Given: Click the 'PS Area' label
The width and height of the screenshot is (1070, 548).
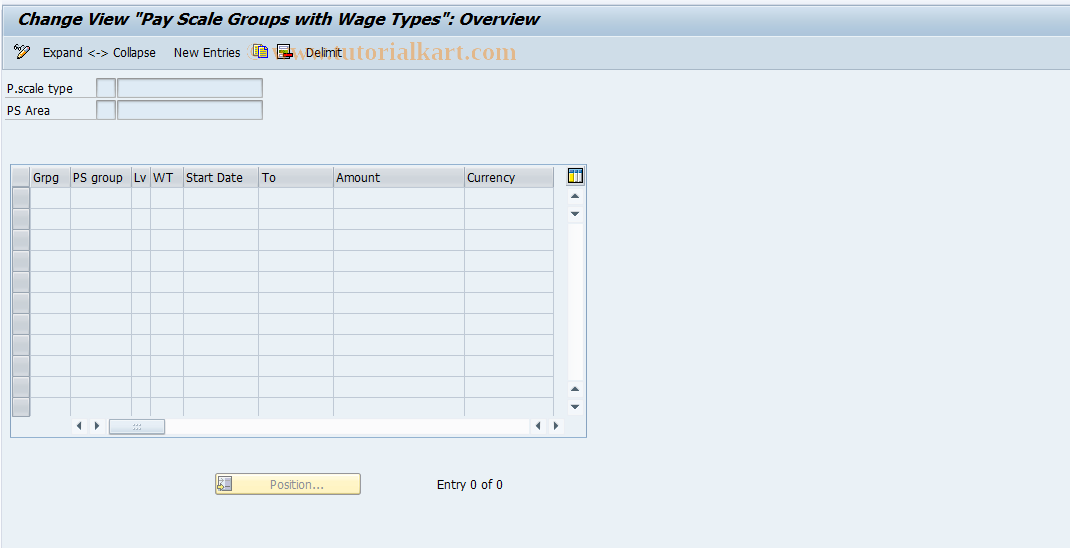Looking at the screenshot, I should click(x=28, y=111).
